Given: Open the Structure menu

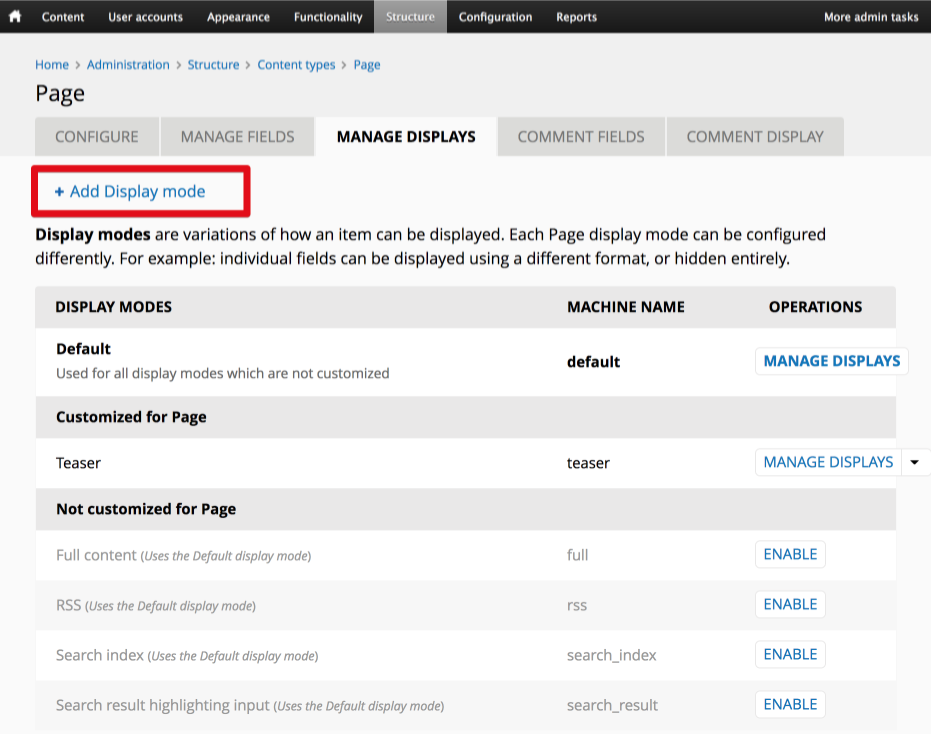Looking at the screenshot, I should [410, 16].
